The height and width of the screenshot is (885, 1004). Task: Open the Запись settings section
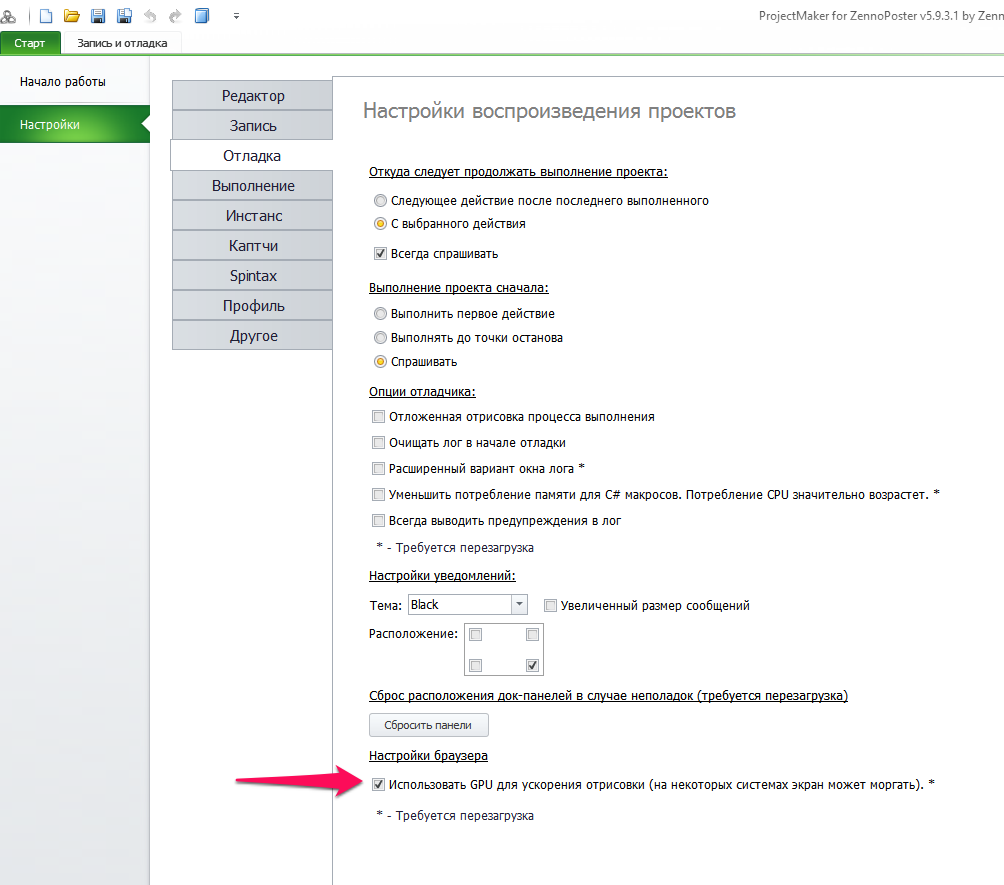point(252,126)
